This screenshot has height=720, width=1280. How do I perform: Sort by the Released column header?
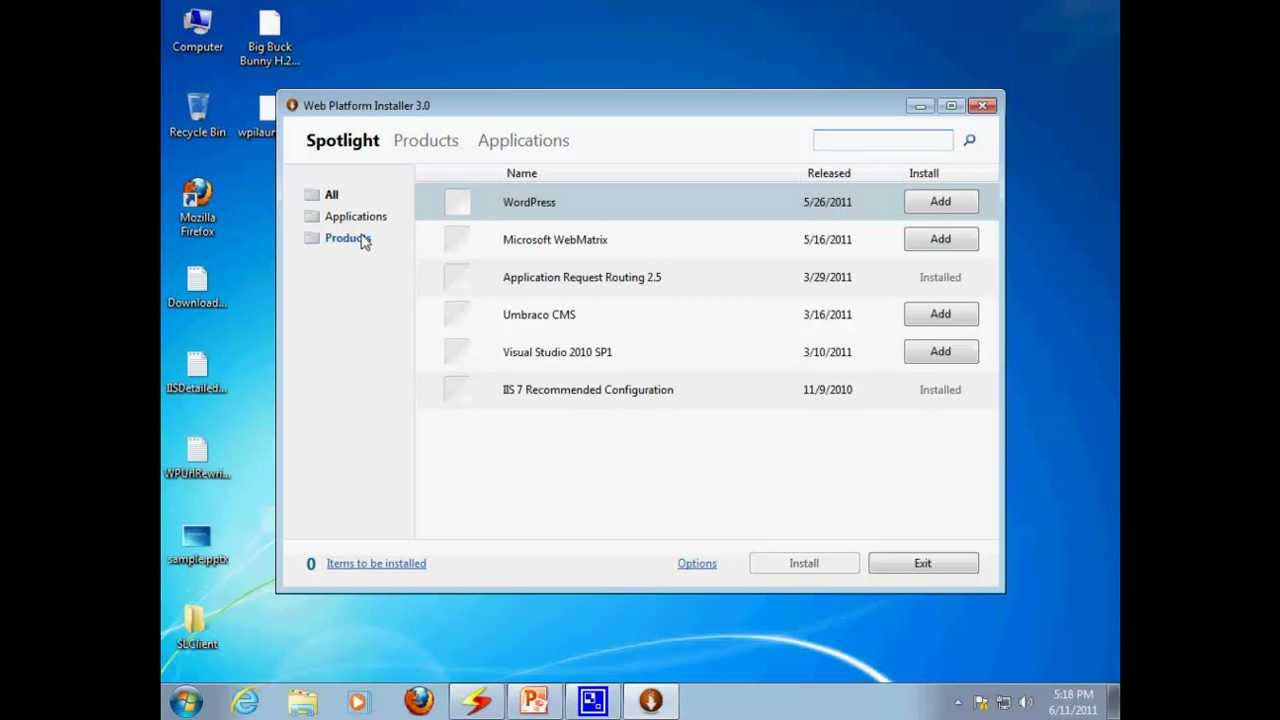(x=829, y=174)
